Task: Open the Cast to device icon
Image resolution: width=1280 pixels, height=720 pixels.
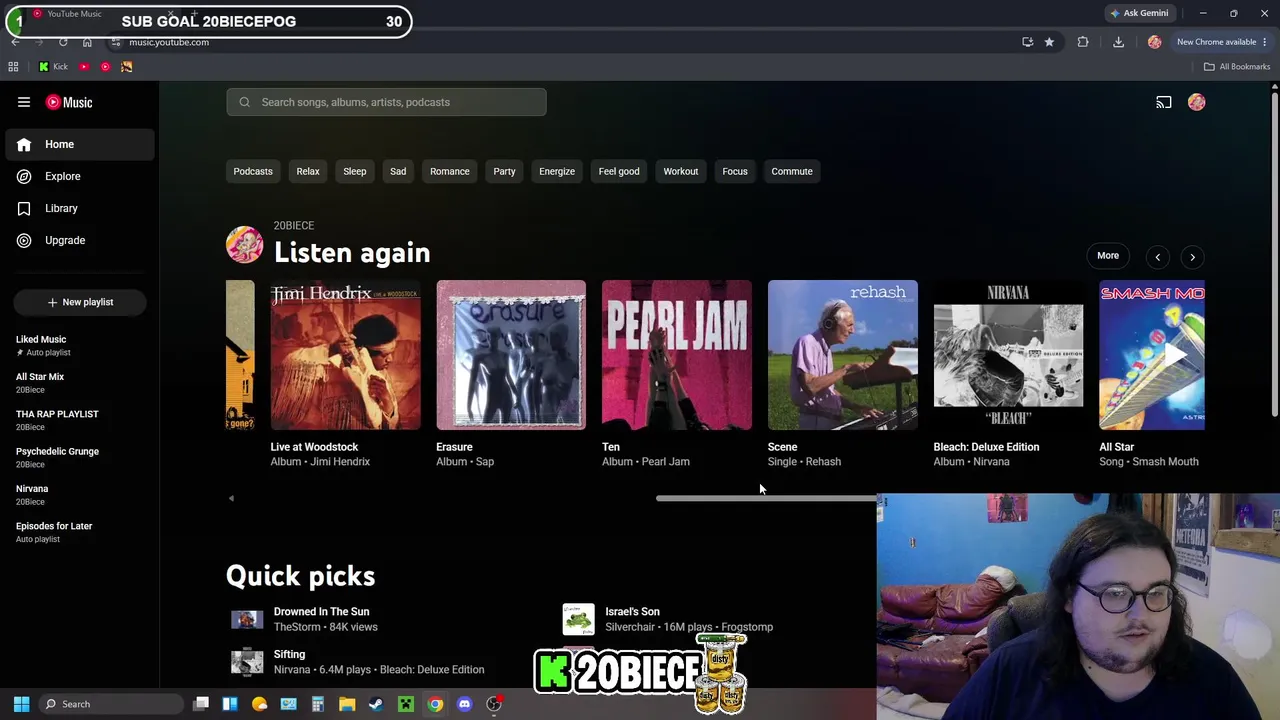Action: click(1164, 102)
